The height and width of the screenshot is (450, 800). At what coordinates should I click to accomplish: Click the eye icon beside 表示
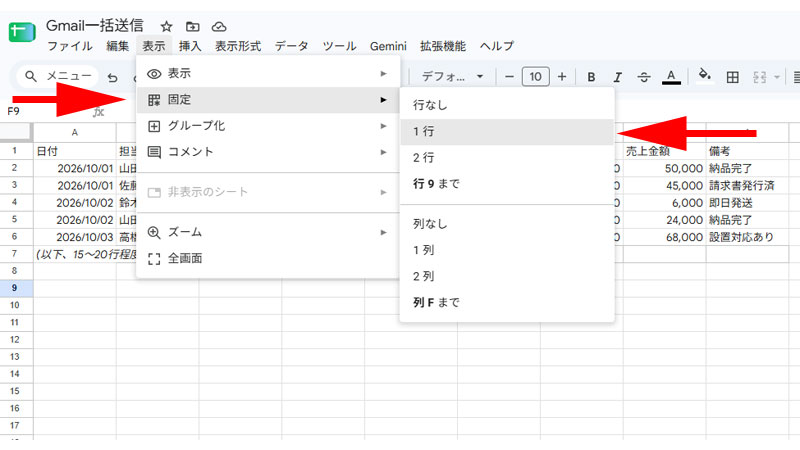pyautogui.click(x=154, y=74)
